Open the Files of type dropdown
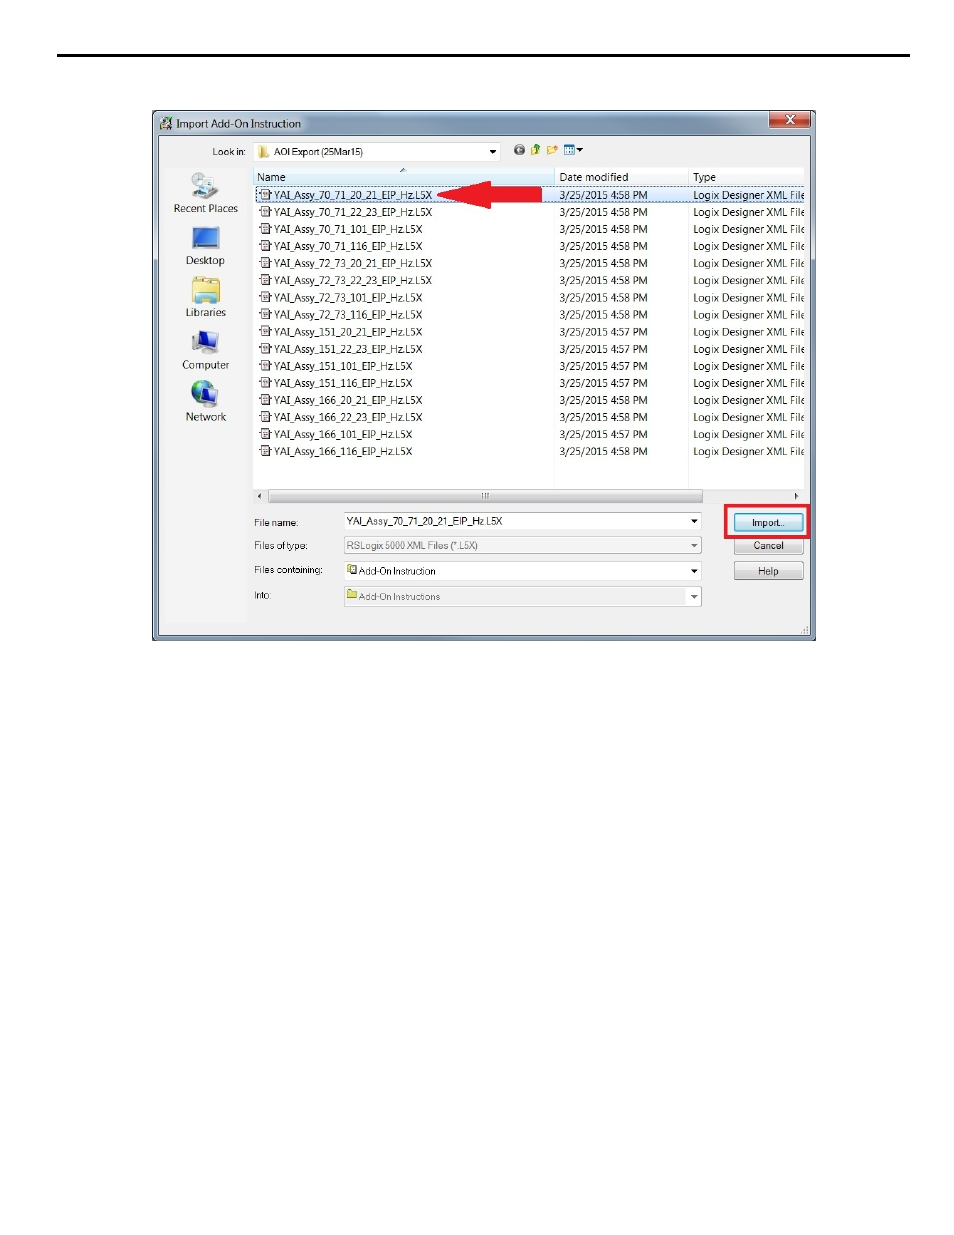The image size is (954, 1235). tap(694, 545)
